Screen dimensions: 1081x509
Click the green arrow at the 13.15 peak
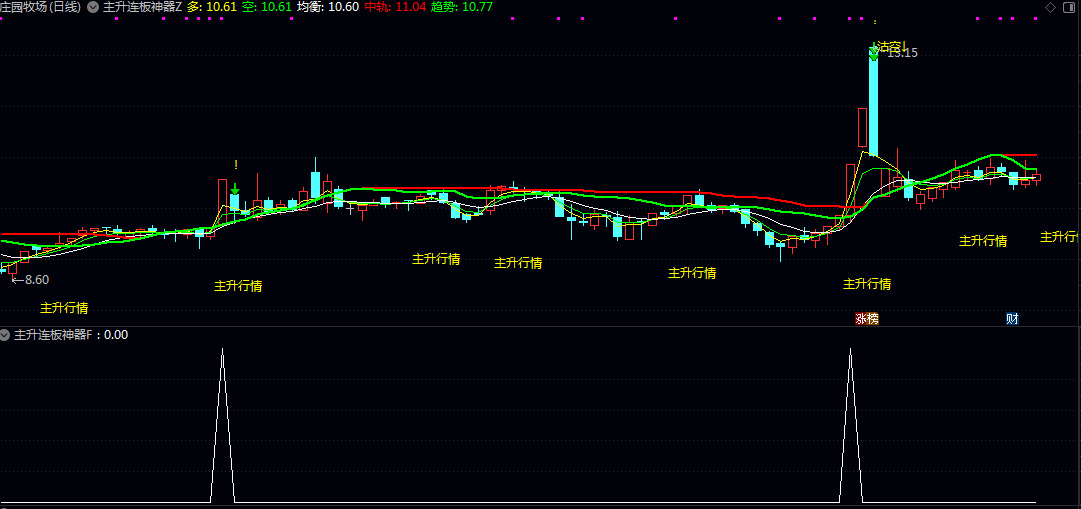point(873,52)
